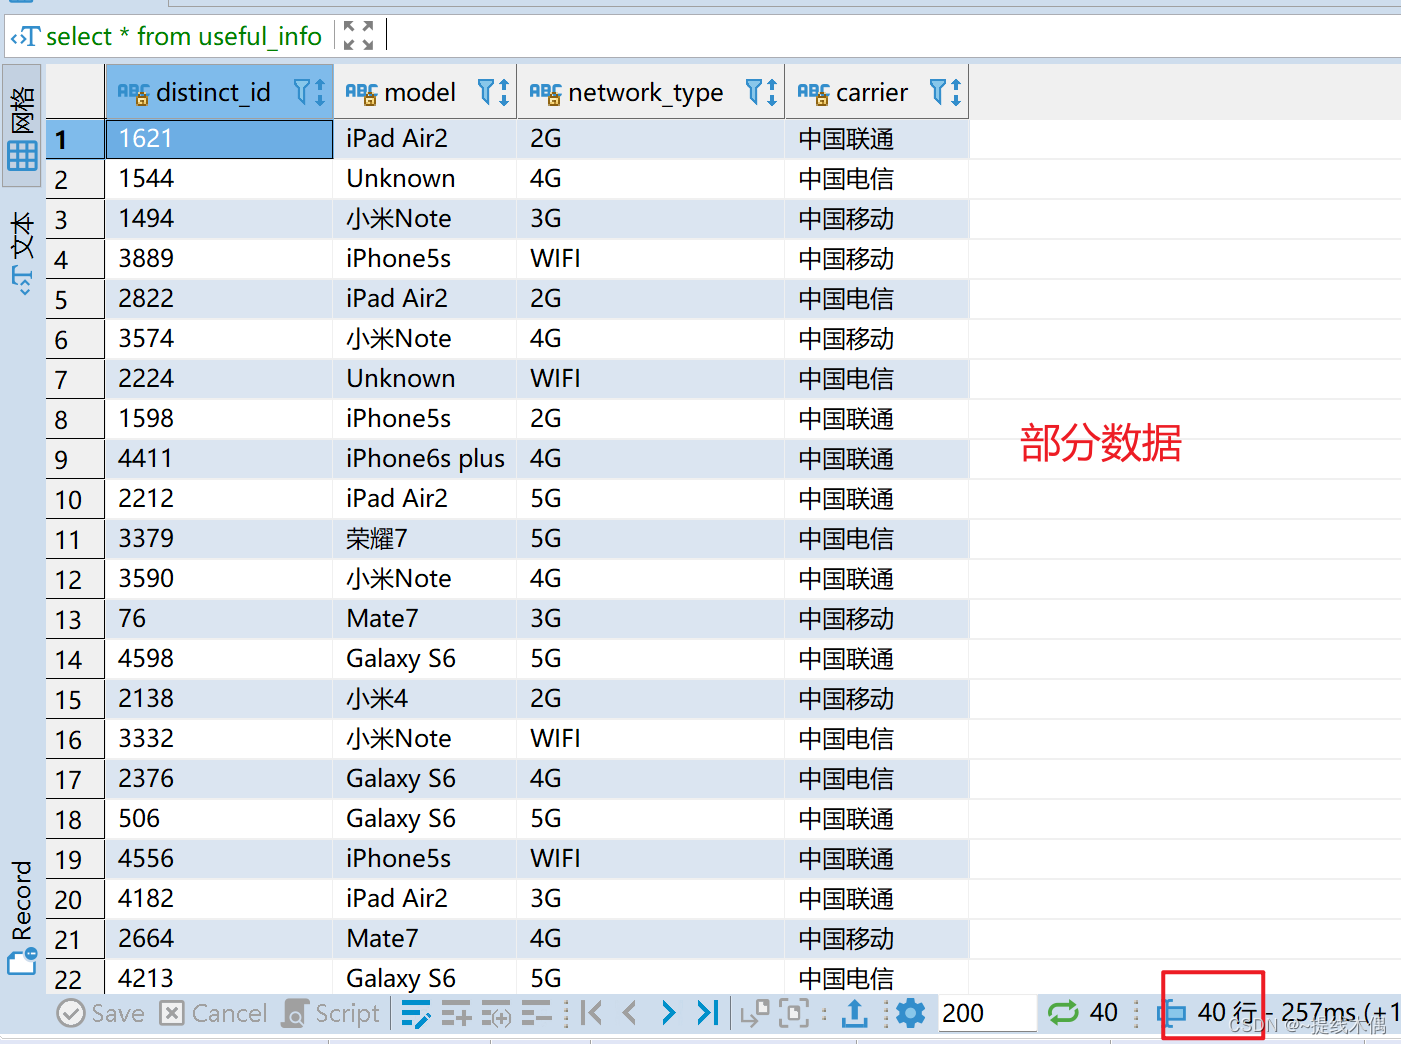The height and width of the screenshot is (1044, 1401).
Task: Open the filter funnel on carrier column
Action: coord(938,92)
